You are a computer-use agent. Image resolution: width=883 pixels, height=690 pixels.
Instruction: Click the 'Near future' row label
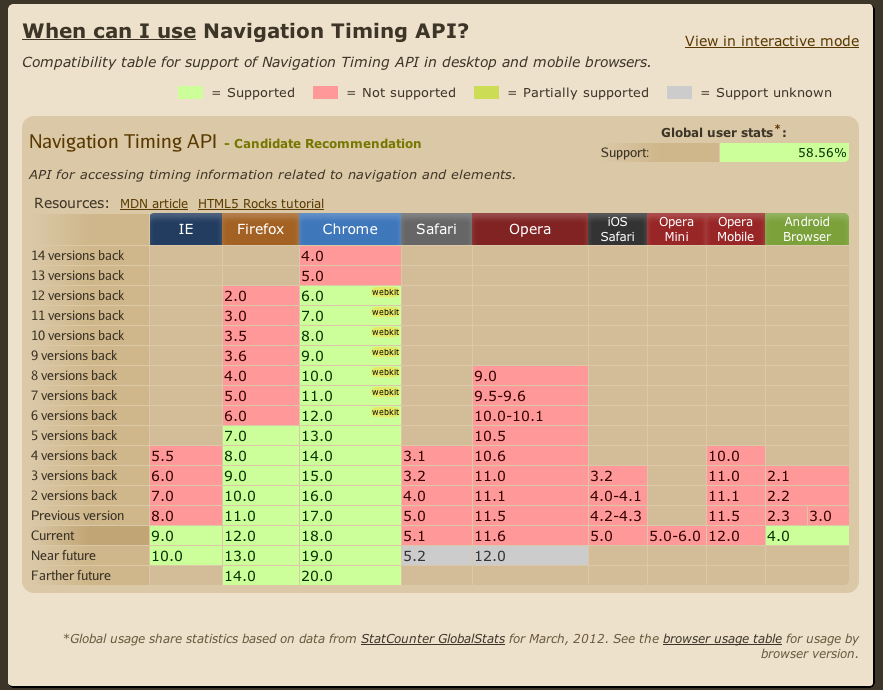63,555
